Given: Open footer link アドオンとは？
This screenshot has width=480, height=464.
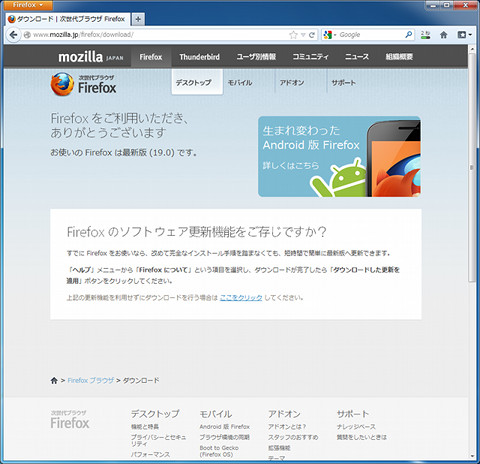Looking at the screenshot, I should 287,427.
